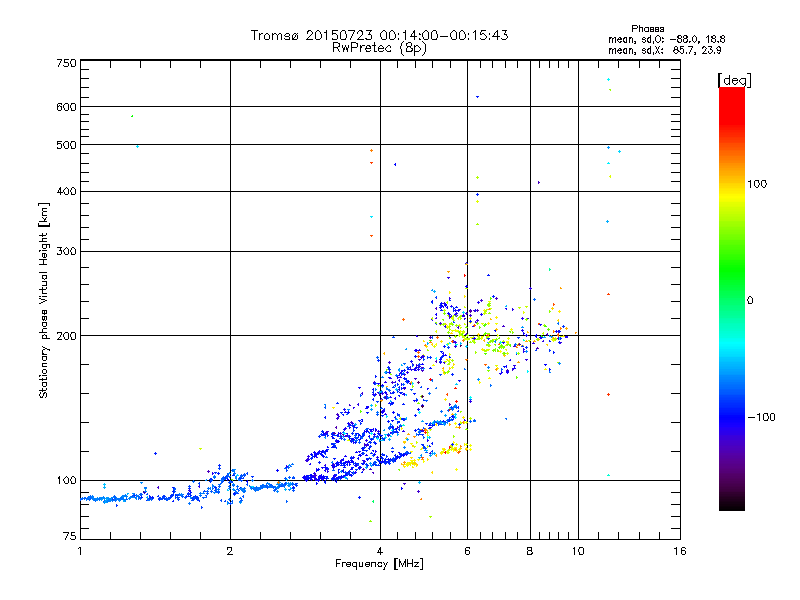800x600 pixels.
Task: Click the 'Phases' header text
Action: 647,29
